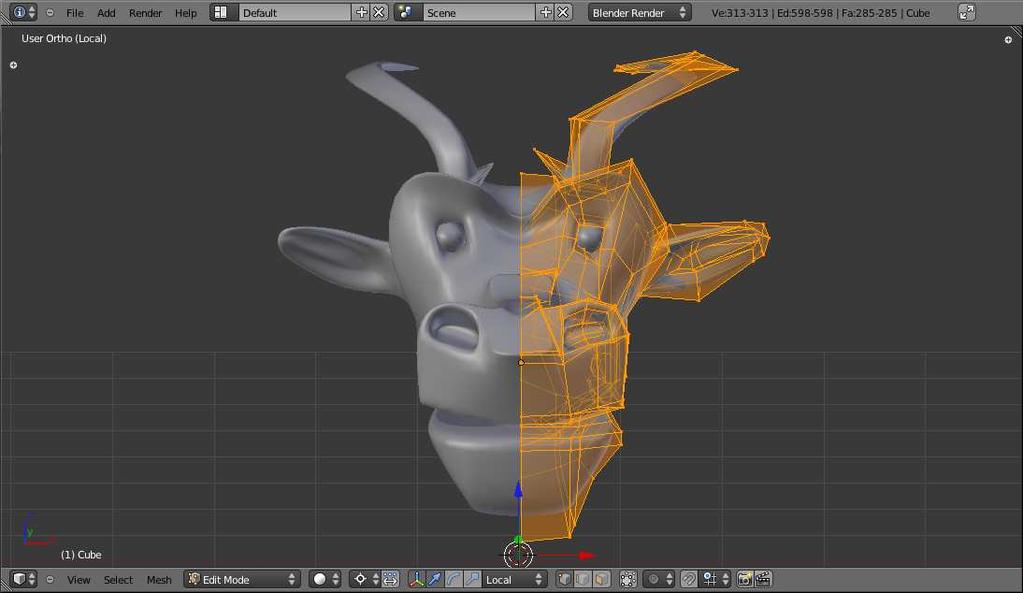Viewport: 1023px width, 593px height.
Task: Switch to edge select mode
Action: [583, 579]
